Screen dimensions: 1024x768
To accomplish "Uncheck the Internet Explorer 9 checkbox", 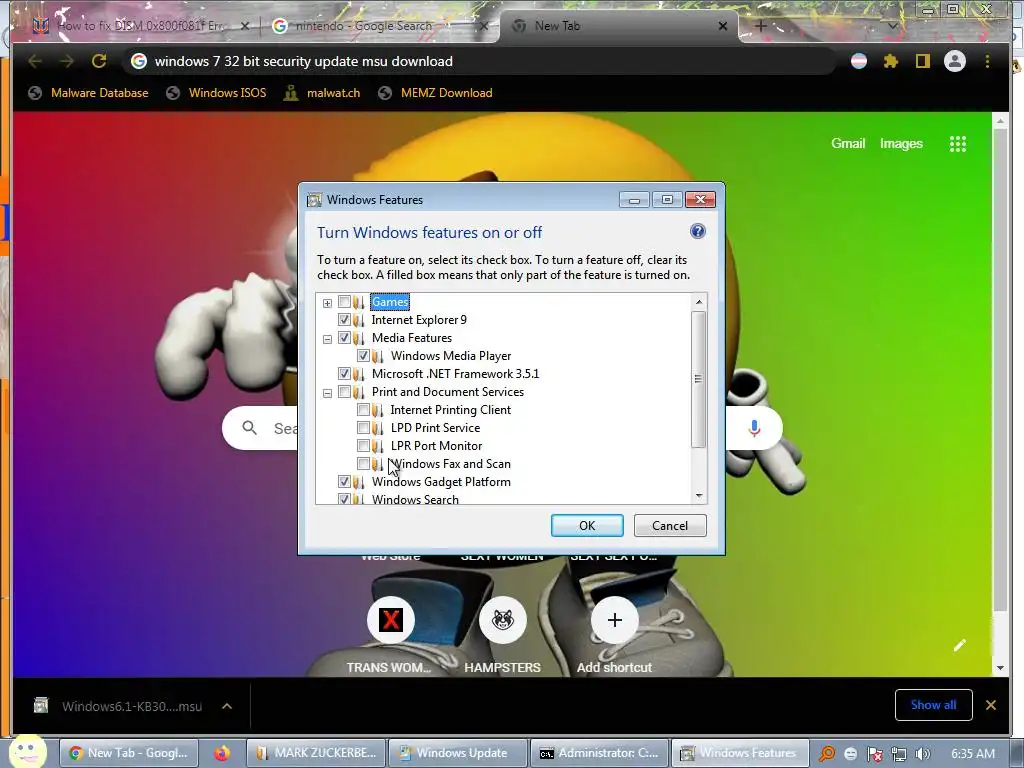I will 344,319.
